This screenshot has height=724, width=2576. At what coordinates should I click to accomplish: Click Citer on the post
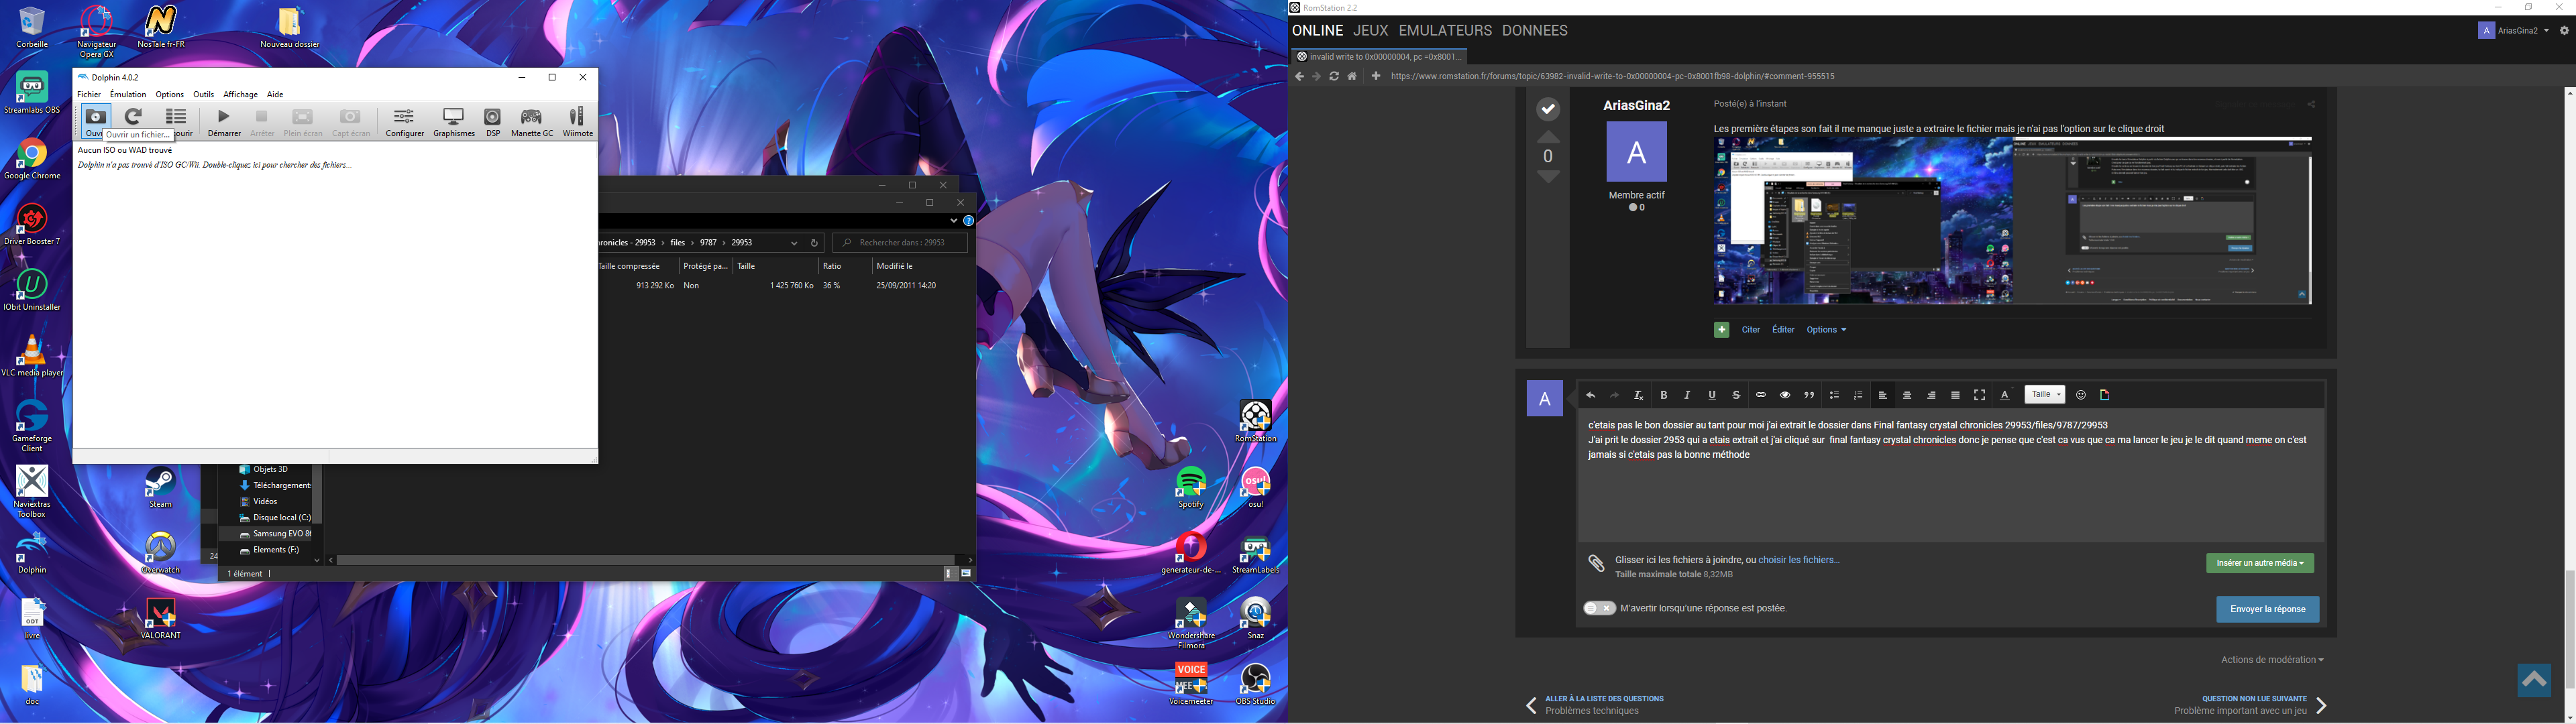tap(1750, 330)
